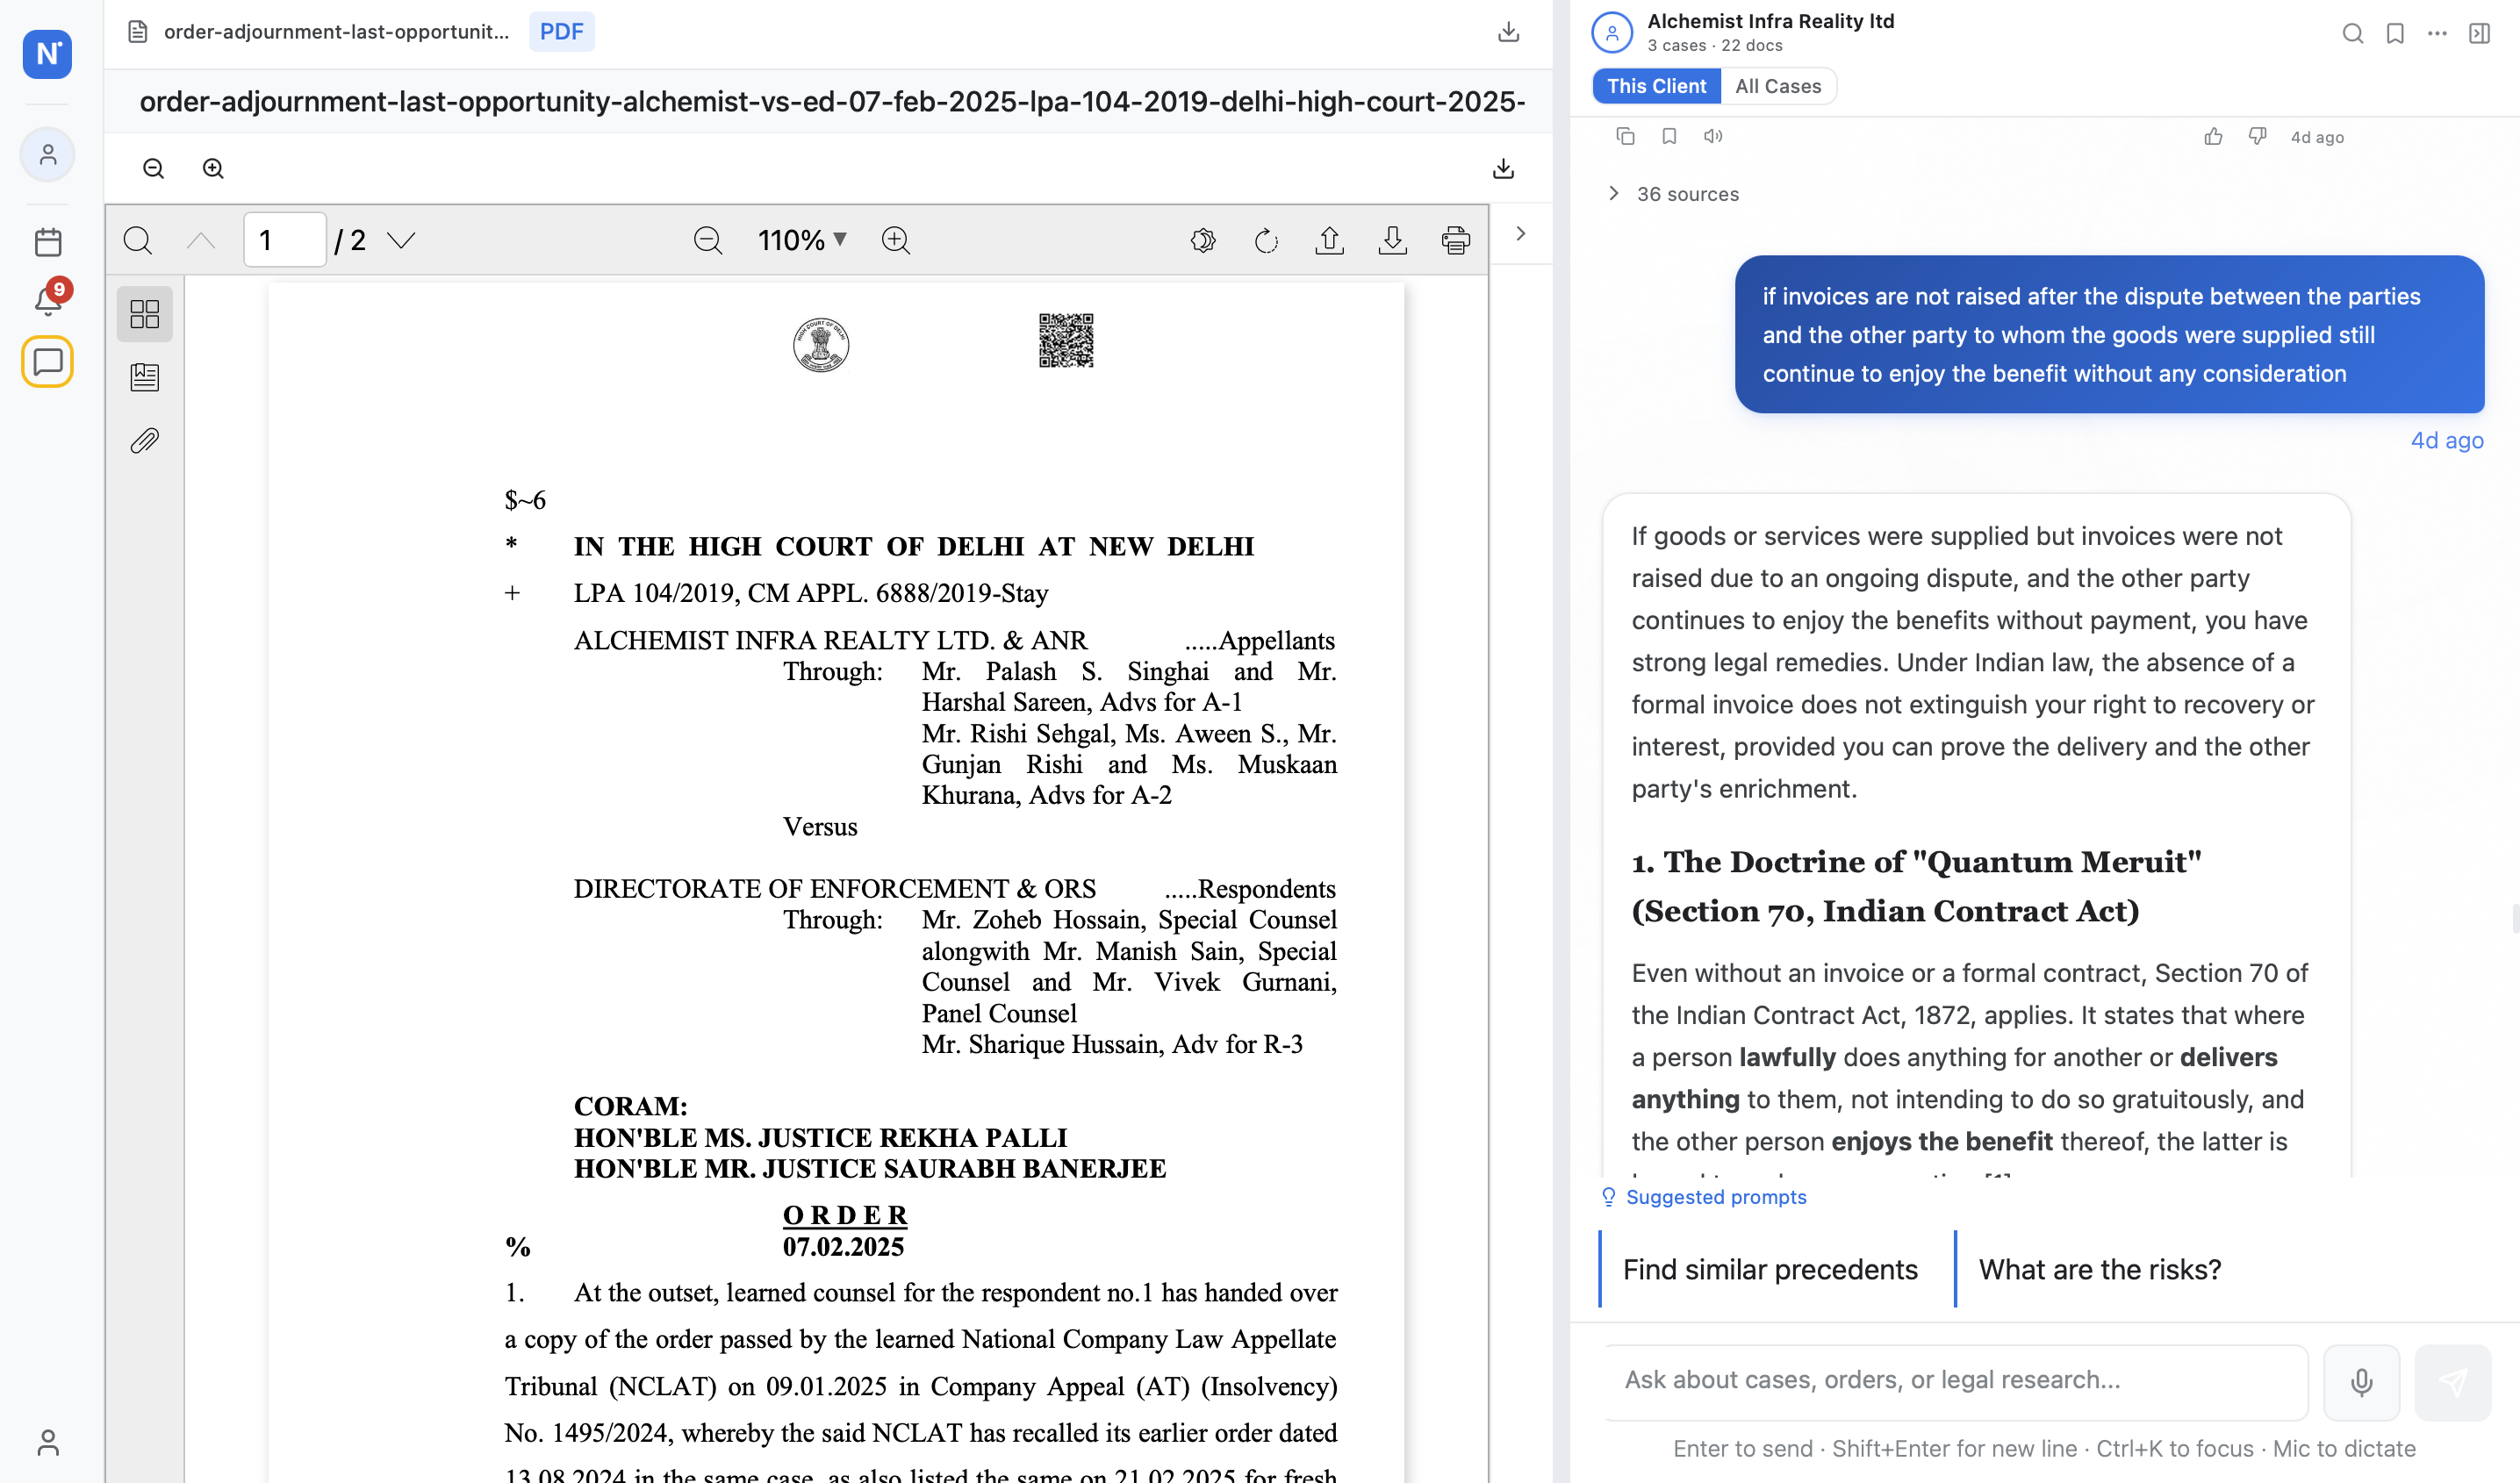Edit the current page number field
This screenshot has height=1483, width=2520.
285,240
